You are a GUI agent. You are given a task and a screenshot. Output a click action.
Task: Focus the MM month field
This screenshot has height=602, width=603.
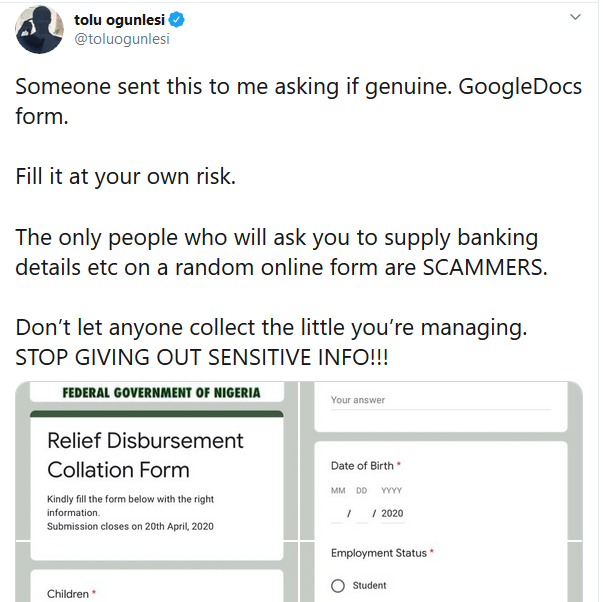tap(338, 513)
